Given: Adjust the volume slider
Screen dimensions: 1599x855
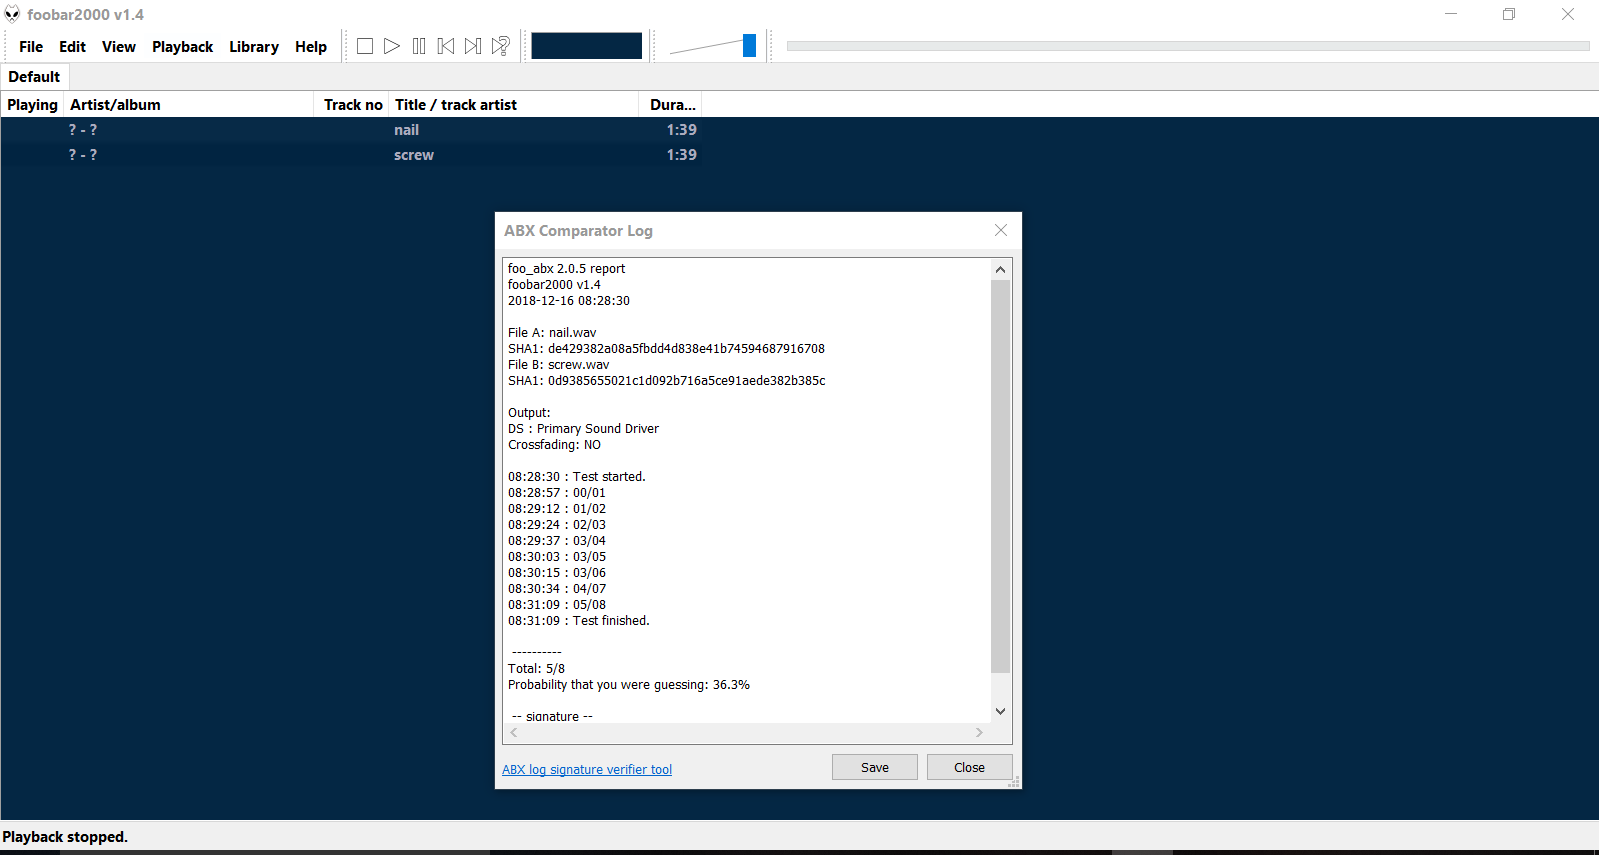Looking at the screenshot, I should pos(749,46).
